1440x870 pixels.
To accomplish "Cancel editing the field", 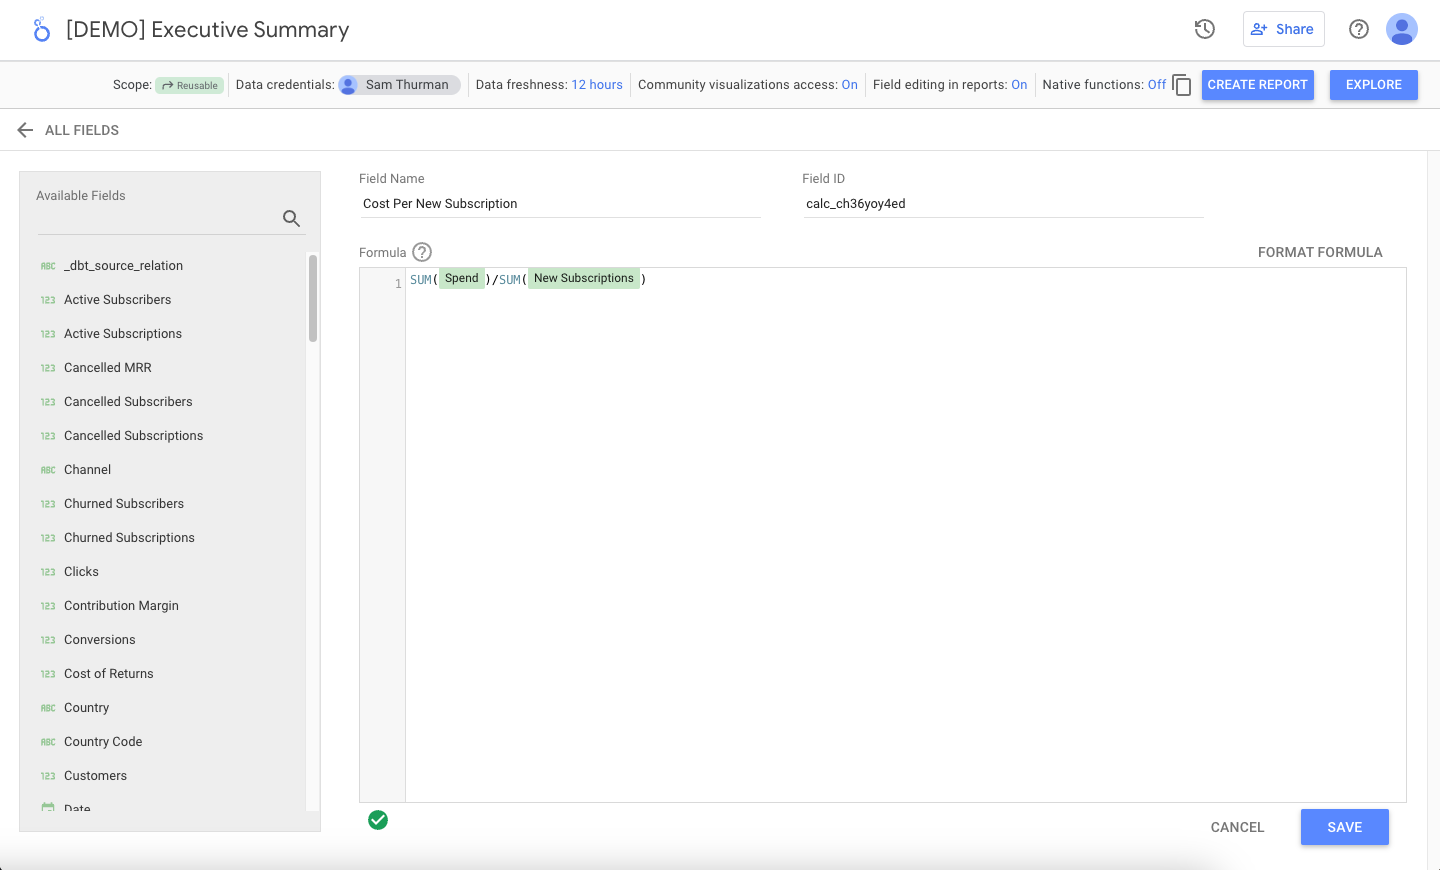I will pos(1237,827).
